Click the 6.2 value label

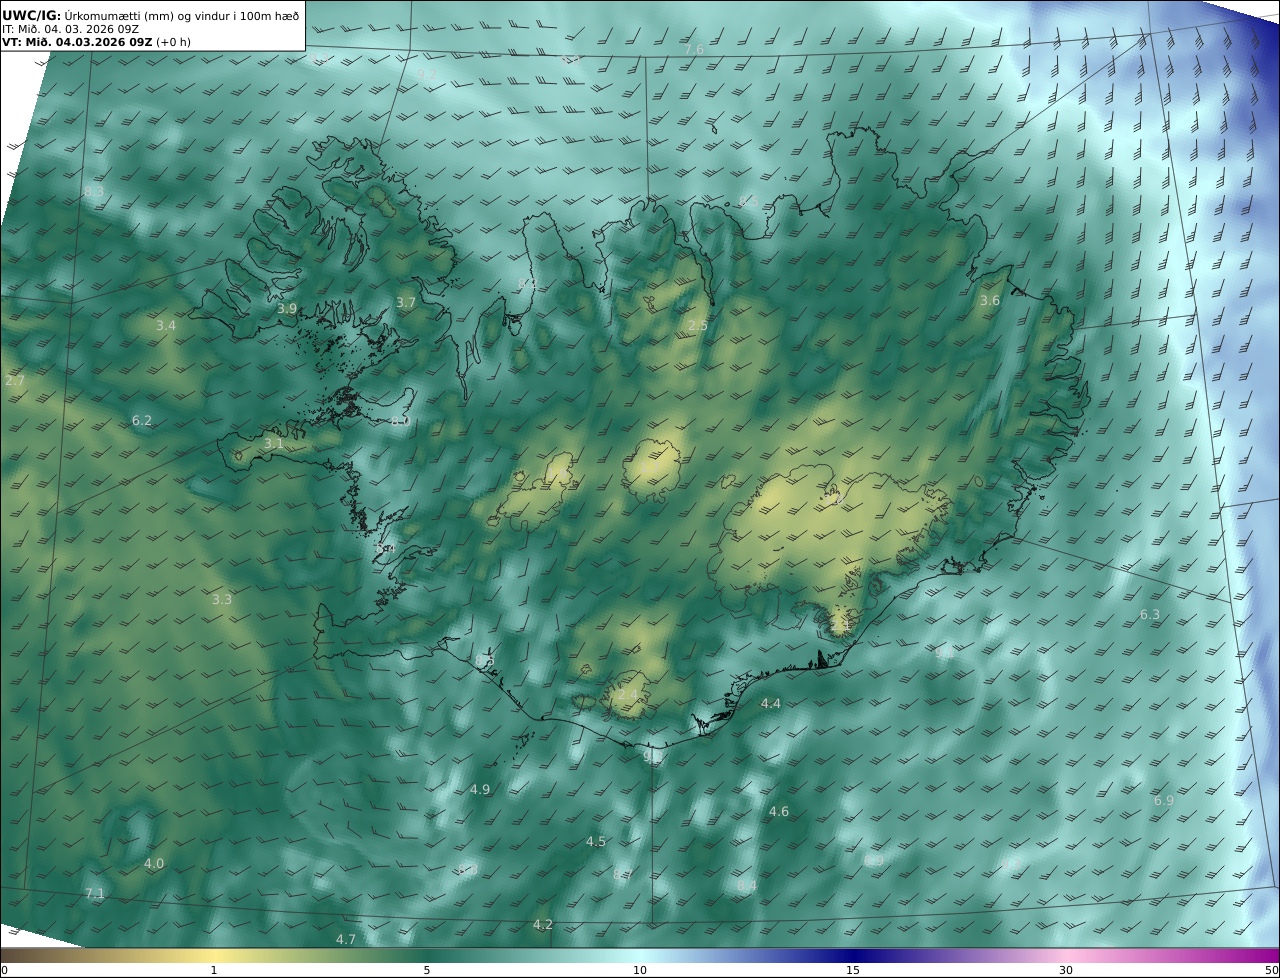tap(142, 421)
